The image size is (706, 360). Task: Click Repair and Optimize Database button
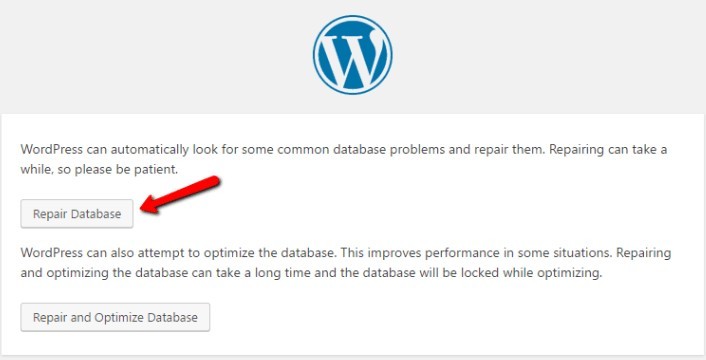(115, 317)
